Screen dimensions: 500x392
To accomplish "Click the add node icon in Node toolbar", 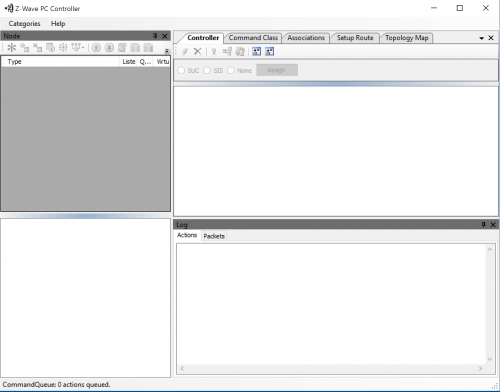I will 25,48.
